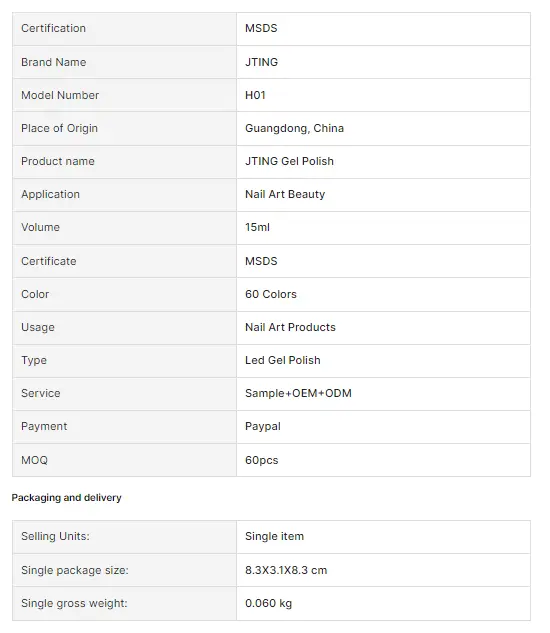Click the H01 model number value

click(x=255, y=95)
